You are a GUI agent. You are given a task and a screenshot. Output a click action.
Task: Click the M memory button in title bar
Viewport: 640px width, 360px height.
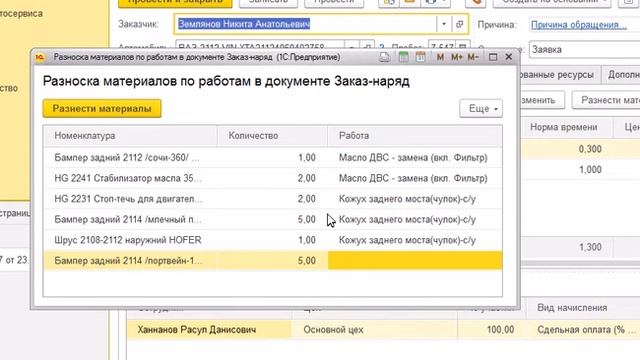(x=440, y=57)
